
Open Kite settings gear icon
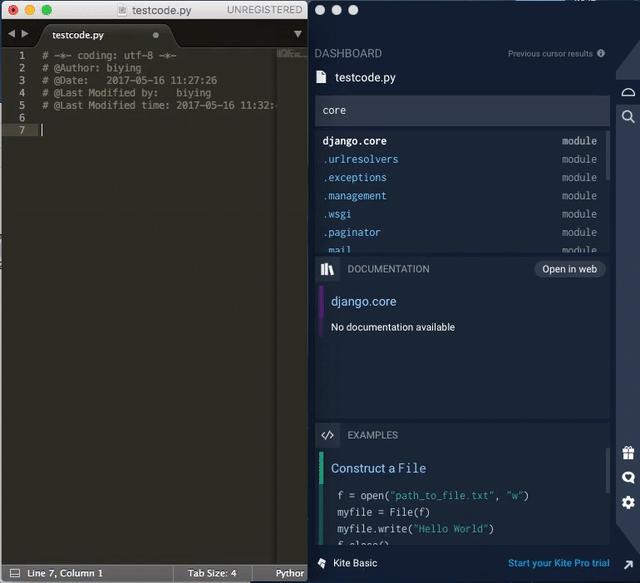click(628, 502)
